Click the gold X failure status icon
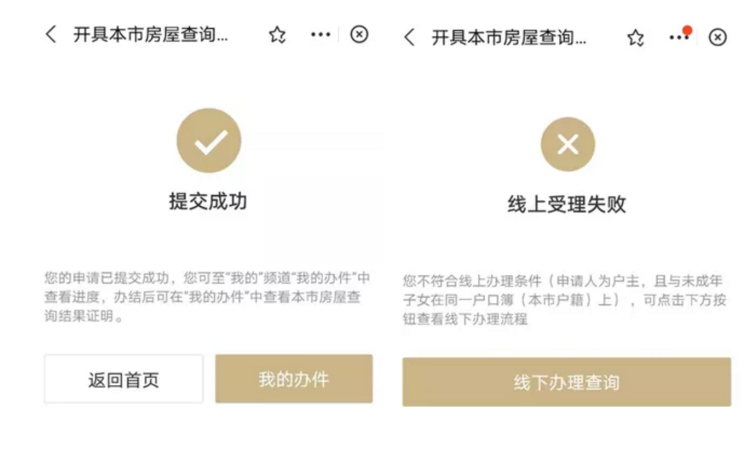The width and height of the screenshot is (750, 453). click(567, 144)
